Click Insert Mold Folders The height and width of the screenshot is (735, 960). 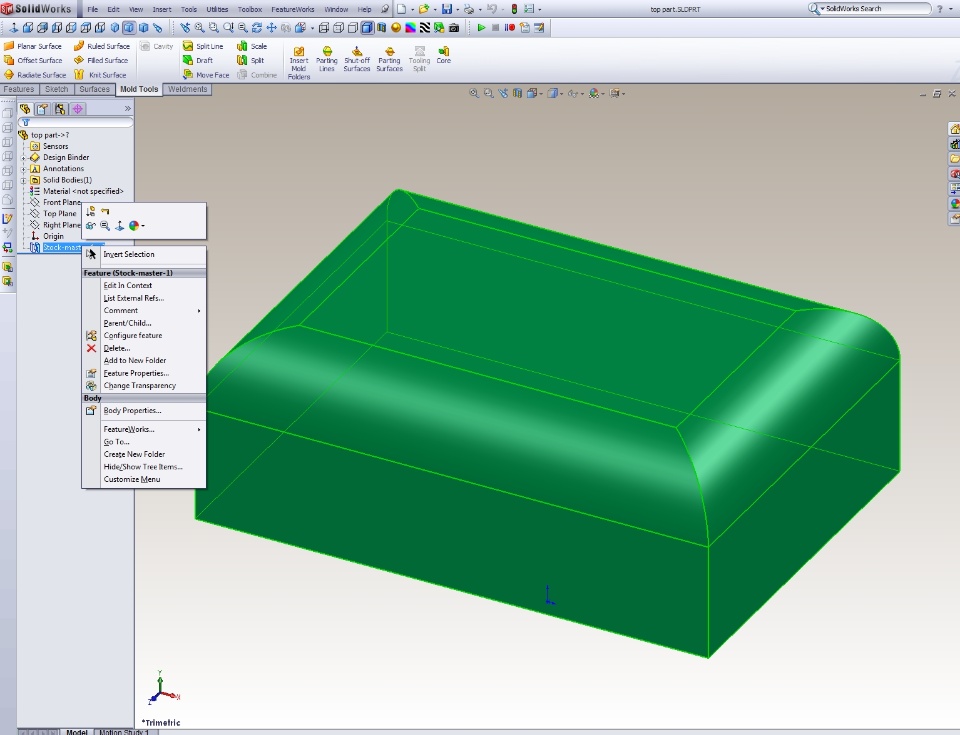299,62
